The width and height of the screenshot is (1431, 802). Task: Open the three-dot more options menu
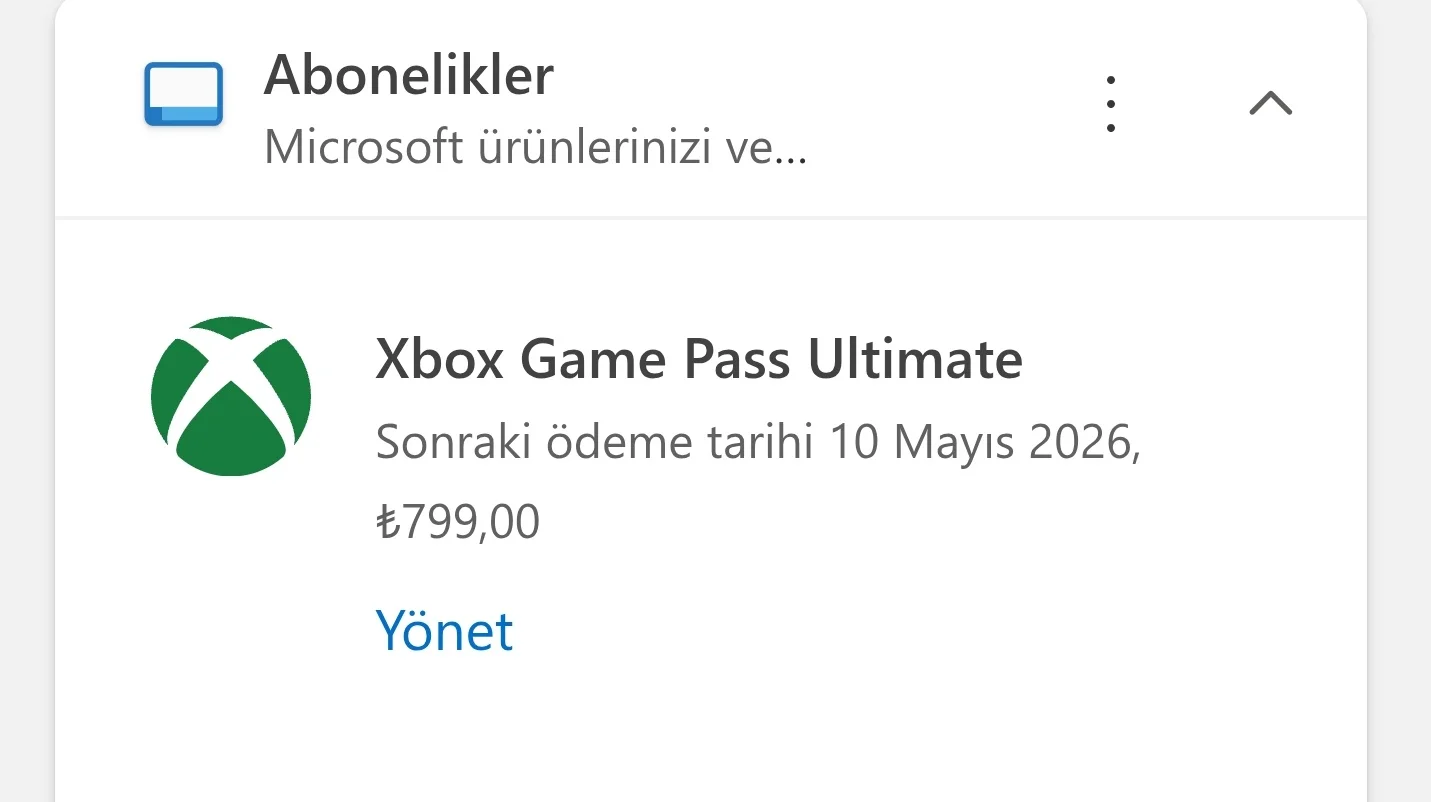click(1110, 103)
